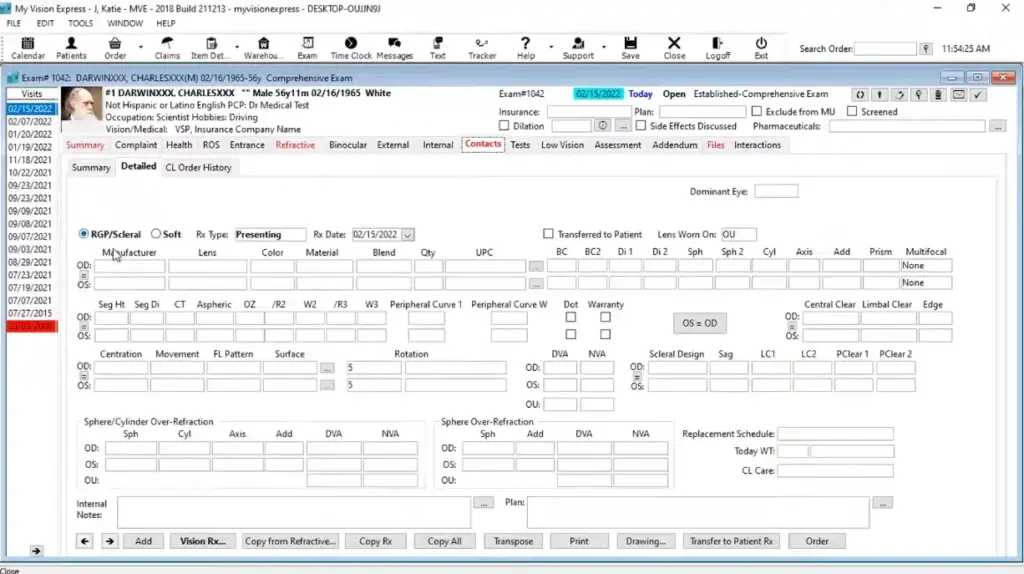Check the OD Dot checkbox
Image resolution: width=1024 pixels, height=574 pixels.
pos(571,317)
